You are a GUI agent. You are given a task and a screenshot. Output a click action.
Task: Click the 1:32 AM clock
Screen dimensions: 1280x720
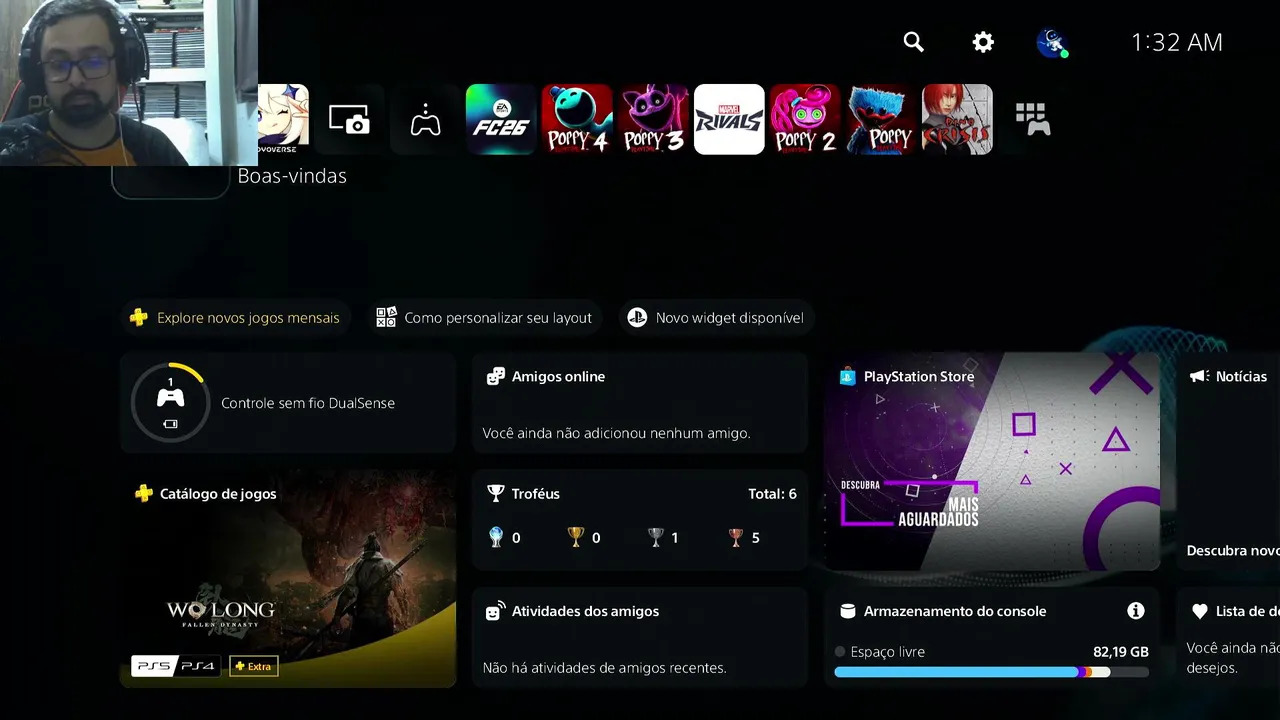click(x=1177, y=42)
